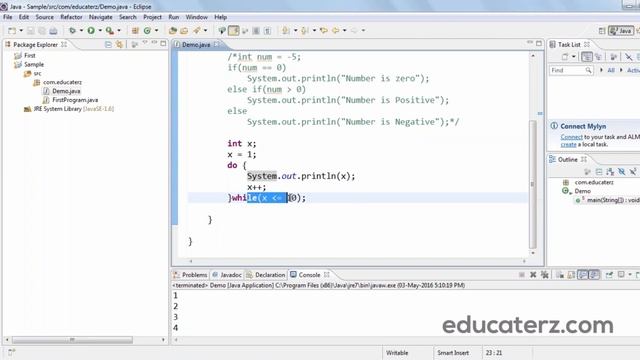
Task: Open the New Java Class dropdown arrow
Action: coord(156,31)
